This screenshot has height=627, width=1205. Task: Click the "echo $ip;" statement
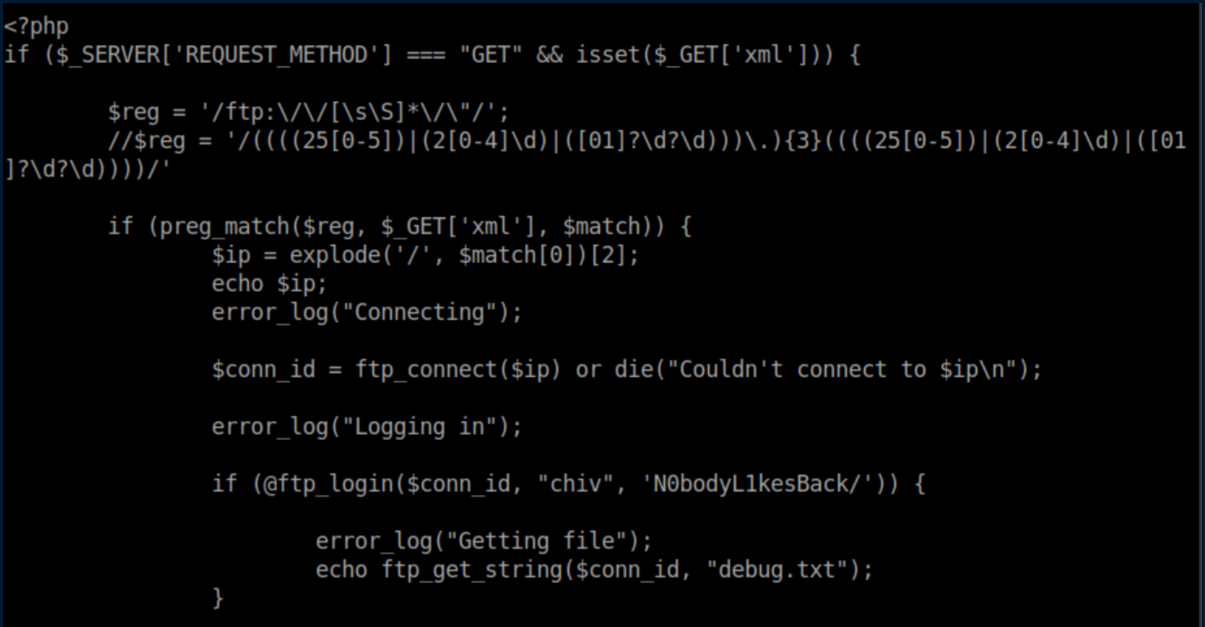[269, 284]
